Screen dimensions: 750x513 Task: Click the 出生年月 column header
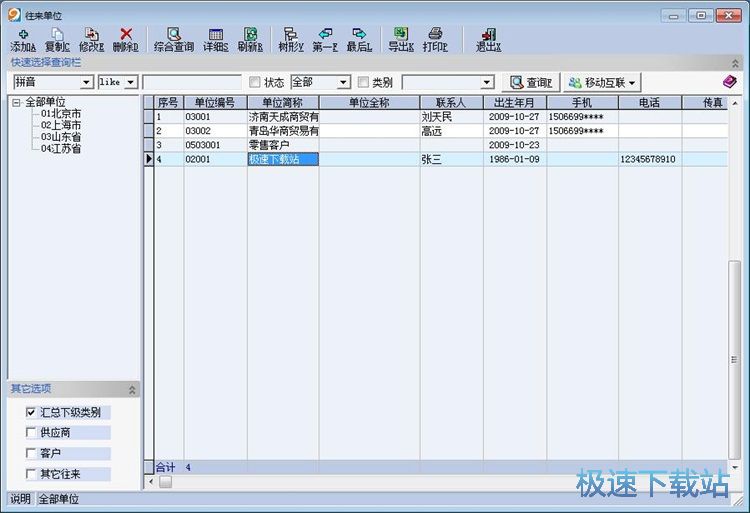tap(515, 103)
